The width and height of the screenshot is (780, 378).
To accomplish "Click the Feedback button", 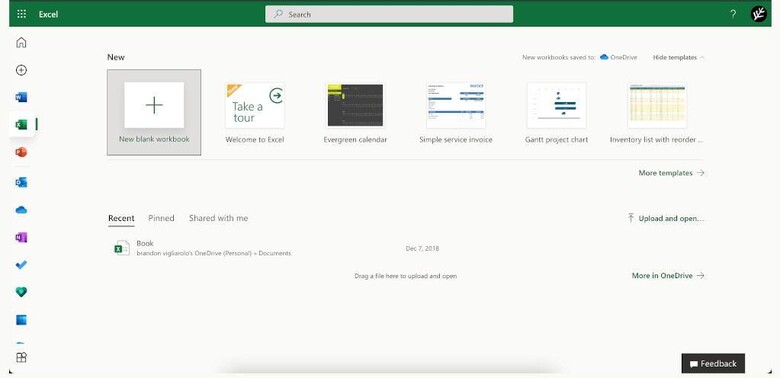I will click(x=713, y=364).
